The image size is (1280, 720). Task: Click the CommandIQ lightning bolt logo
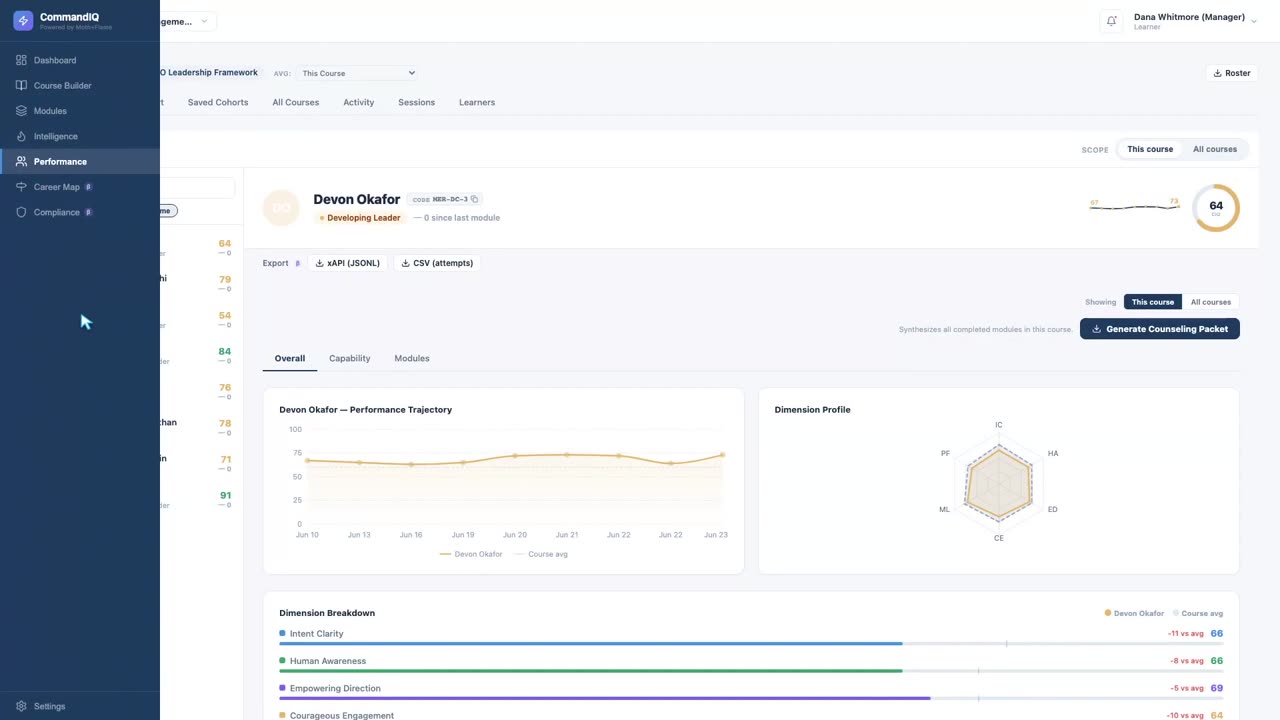23,20
